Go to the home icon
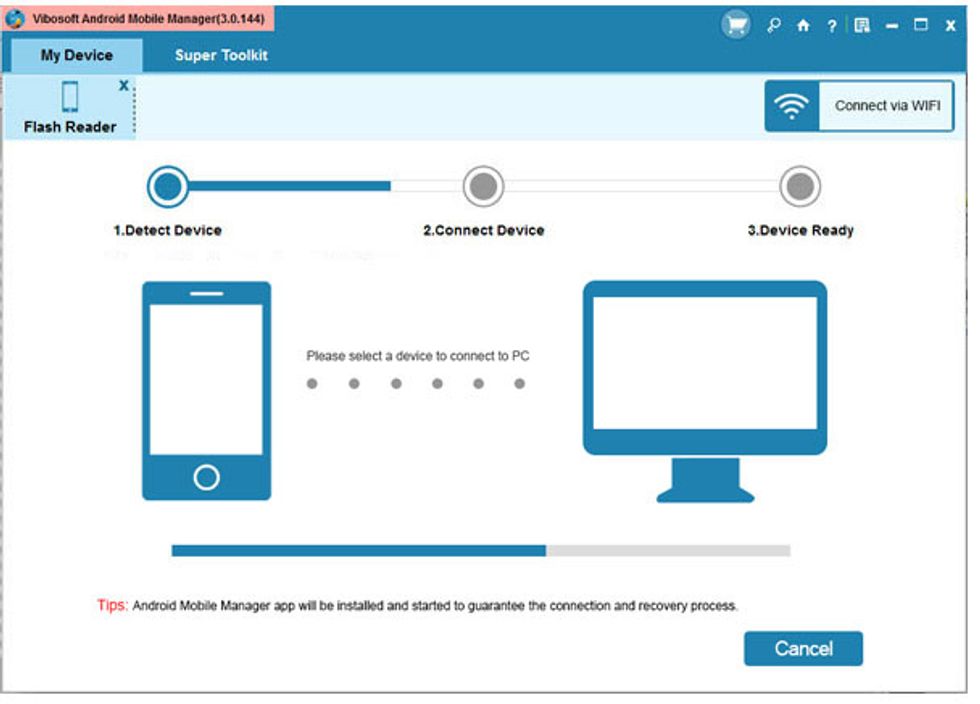 [803, 25]
